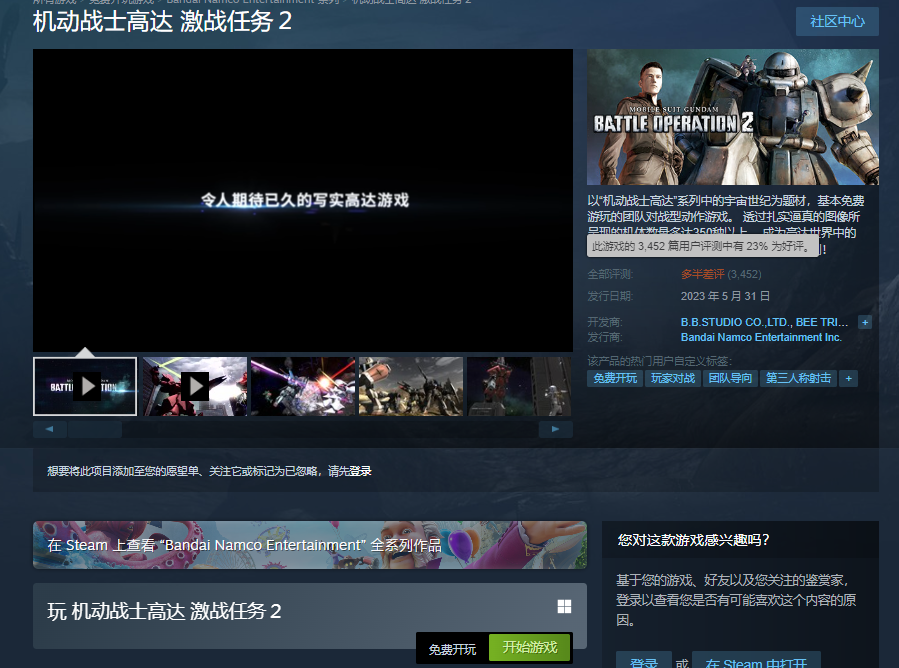Click the 登录 button in interest panel

click(643, 662)
